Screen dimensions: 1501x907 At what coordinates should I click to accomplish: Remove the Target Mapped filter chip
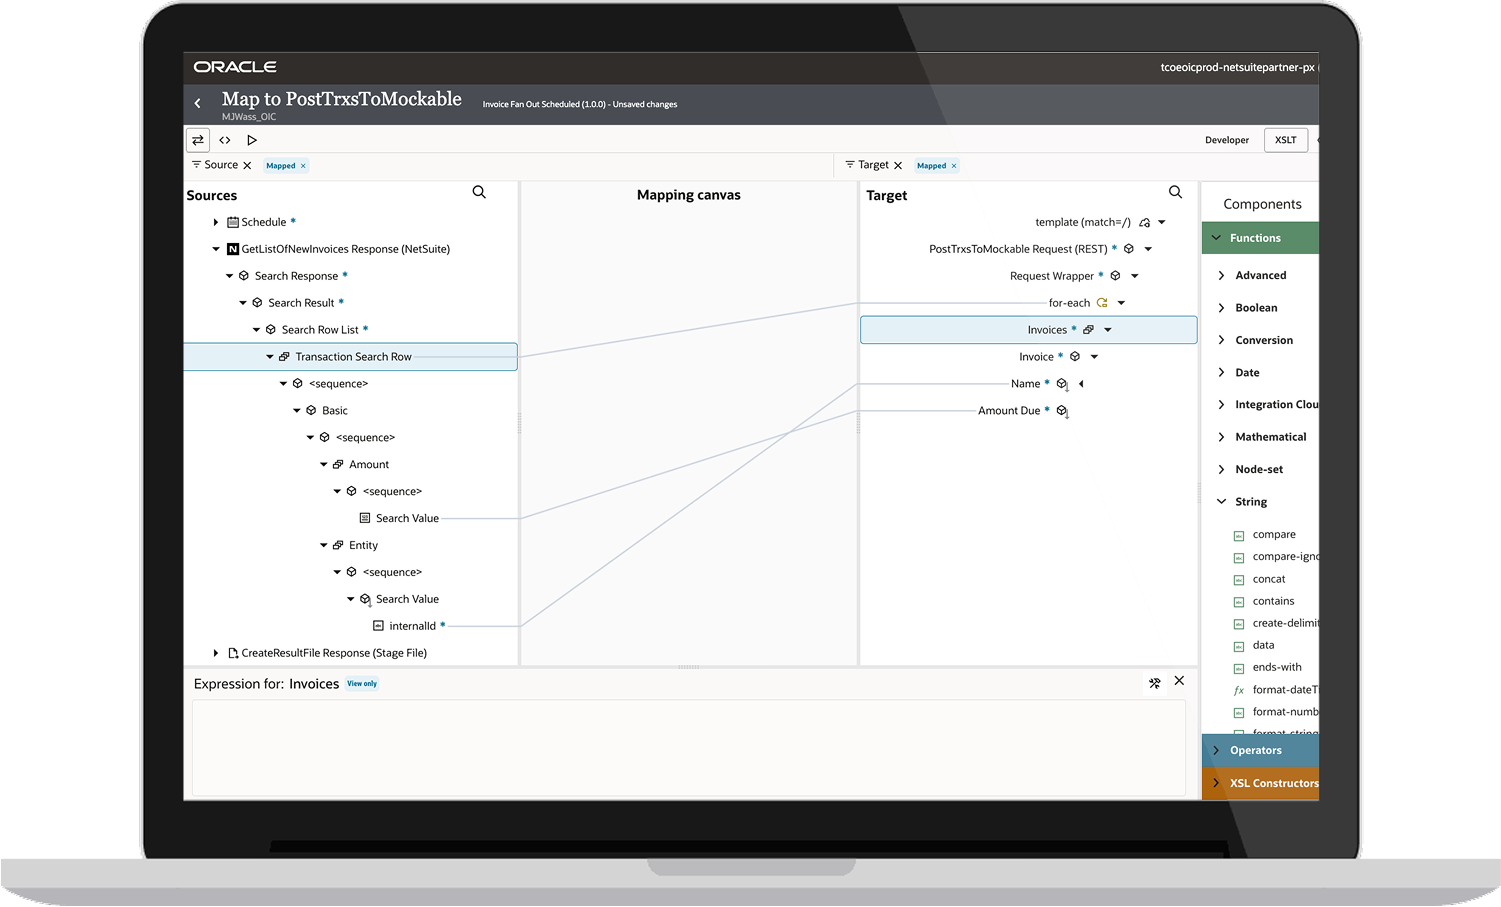(954, 166)
